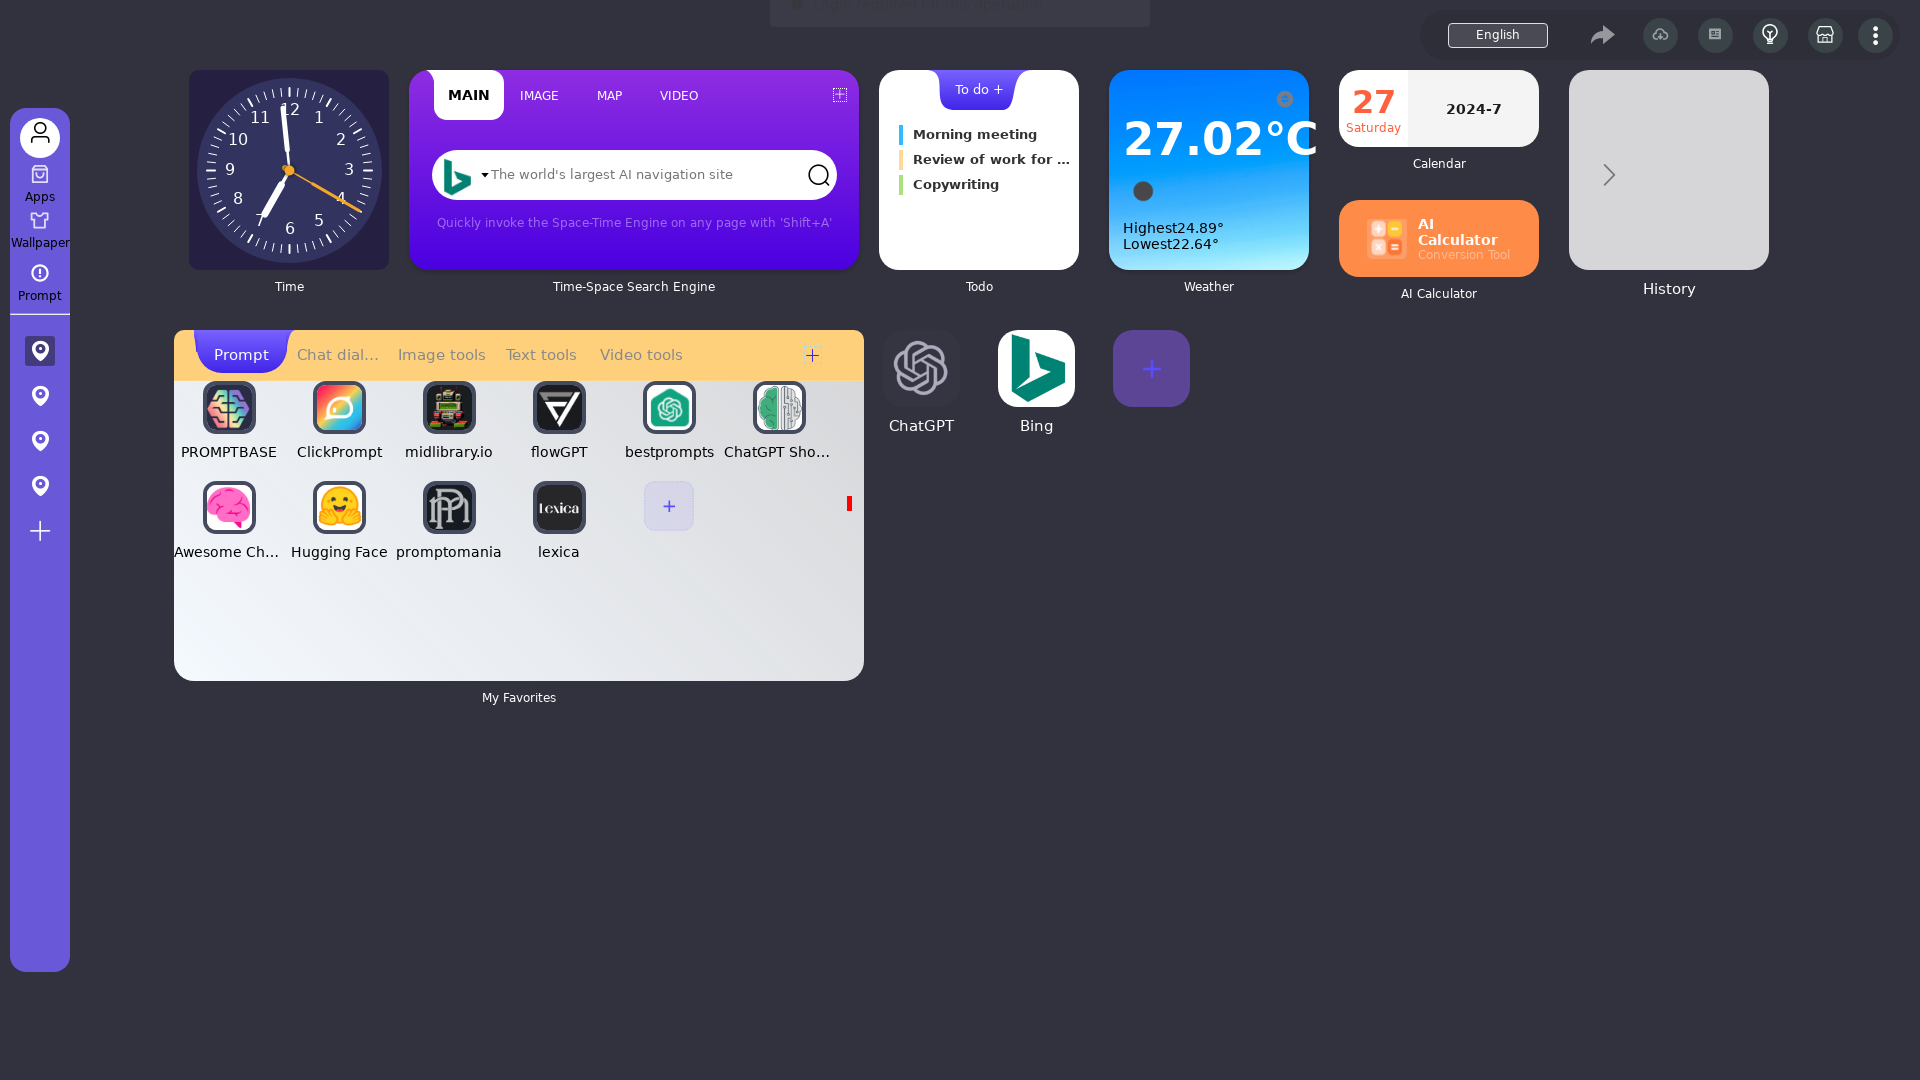1920x1080 pixels.
Task: Expand History panel chevron
Action: click(x=1609, y=175)
